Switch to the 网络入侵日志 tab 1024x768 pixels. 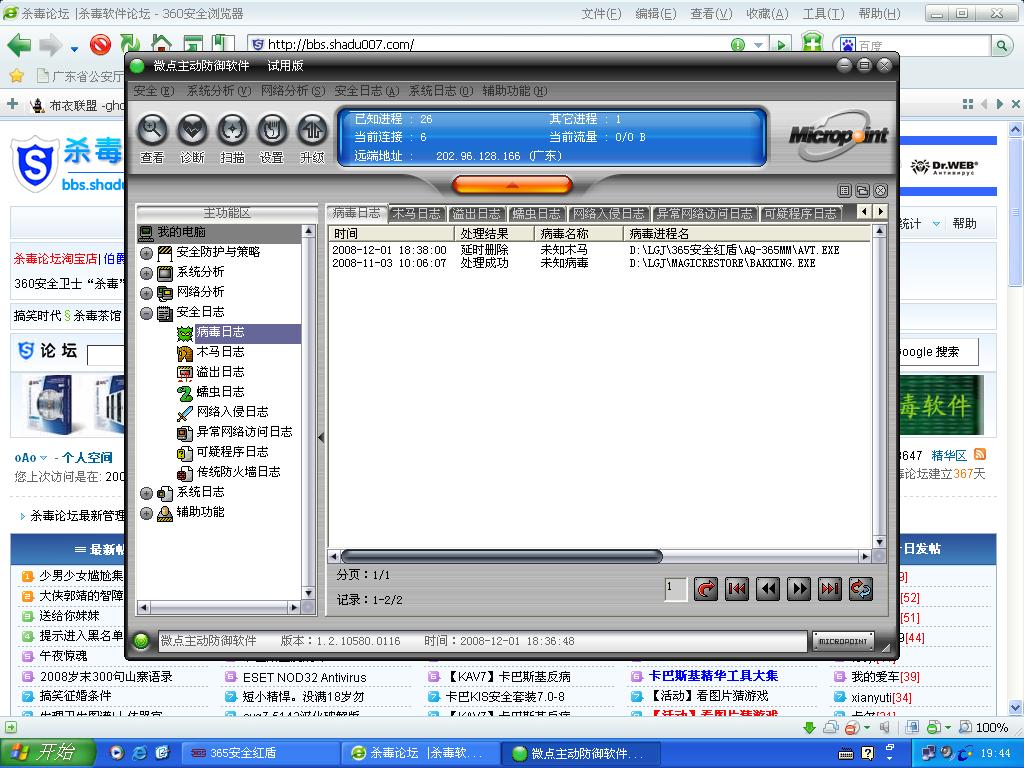[608, 214]
